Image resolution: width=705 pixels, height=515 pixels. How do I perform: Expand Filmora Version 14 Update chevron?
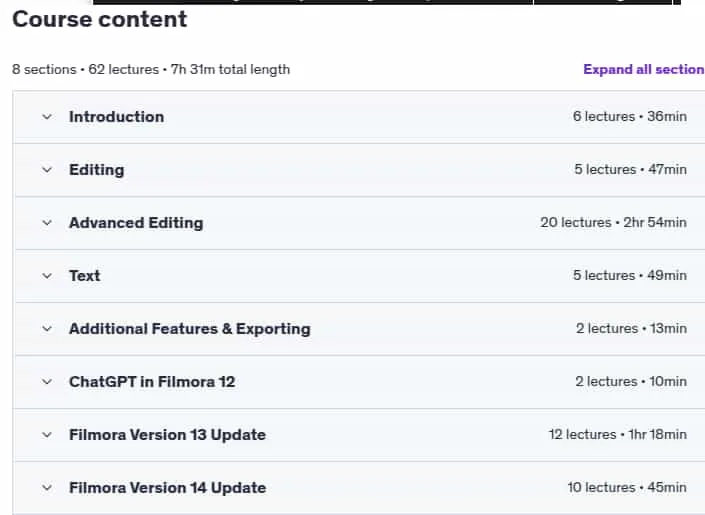tap(47, 488)
